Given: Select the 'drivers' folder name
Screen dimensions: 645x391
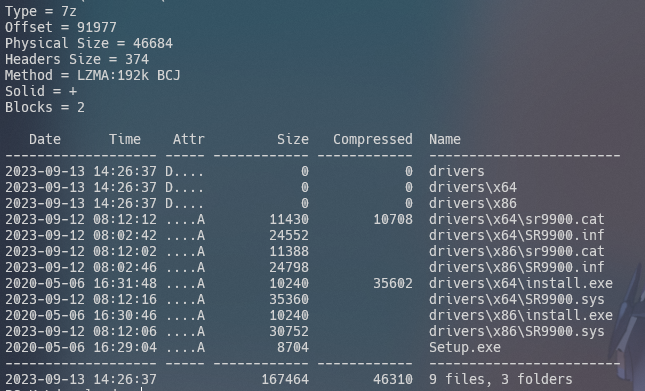Looking at the screenshot, I should (457, 171).
